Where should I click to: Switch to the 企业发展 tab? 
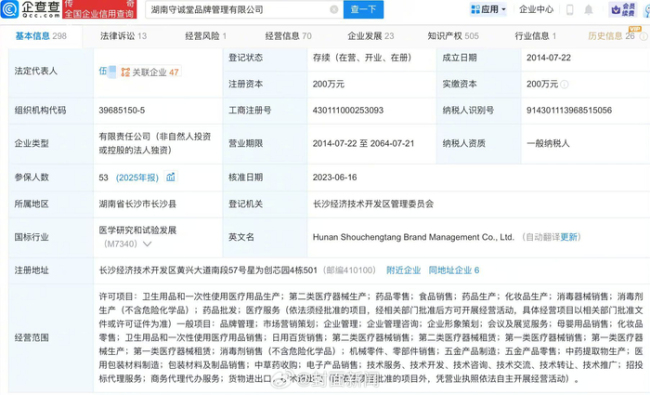(371, 36)
